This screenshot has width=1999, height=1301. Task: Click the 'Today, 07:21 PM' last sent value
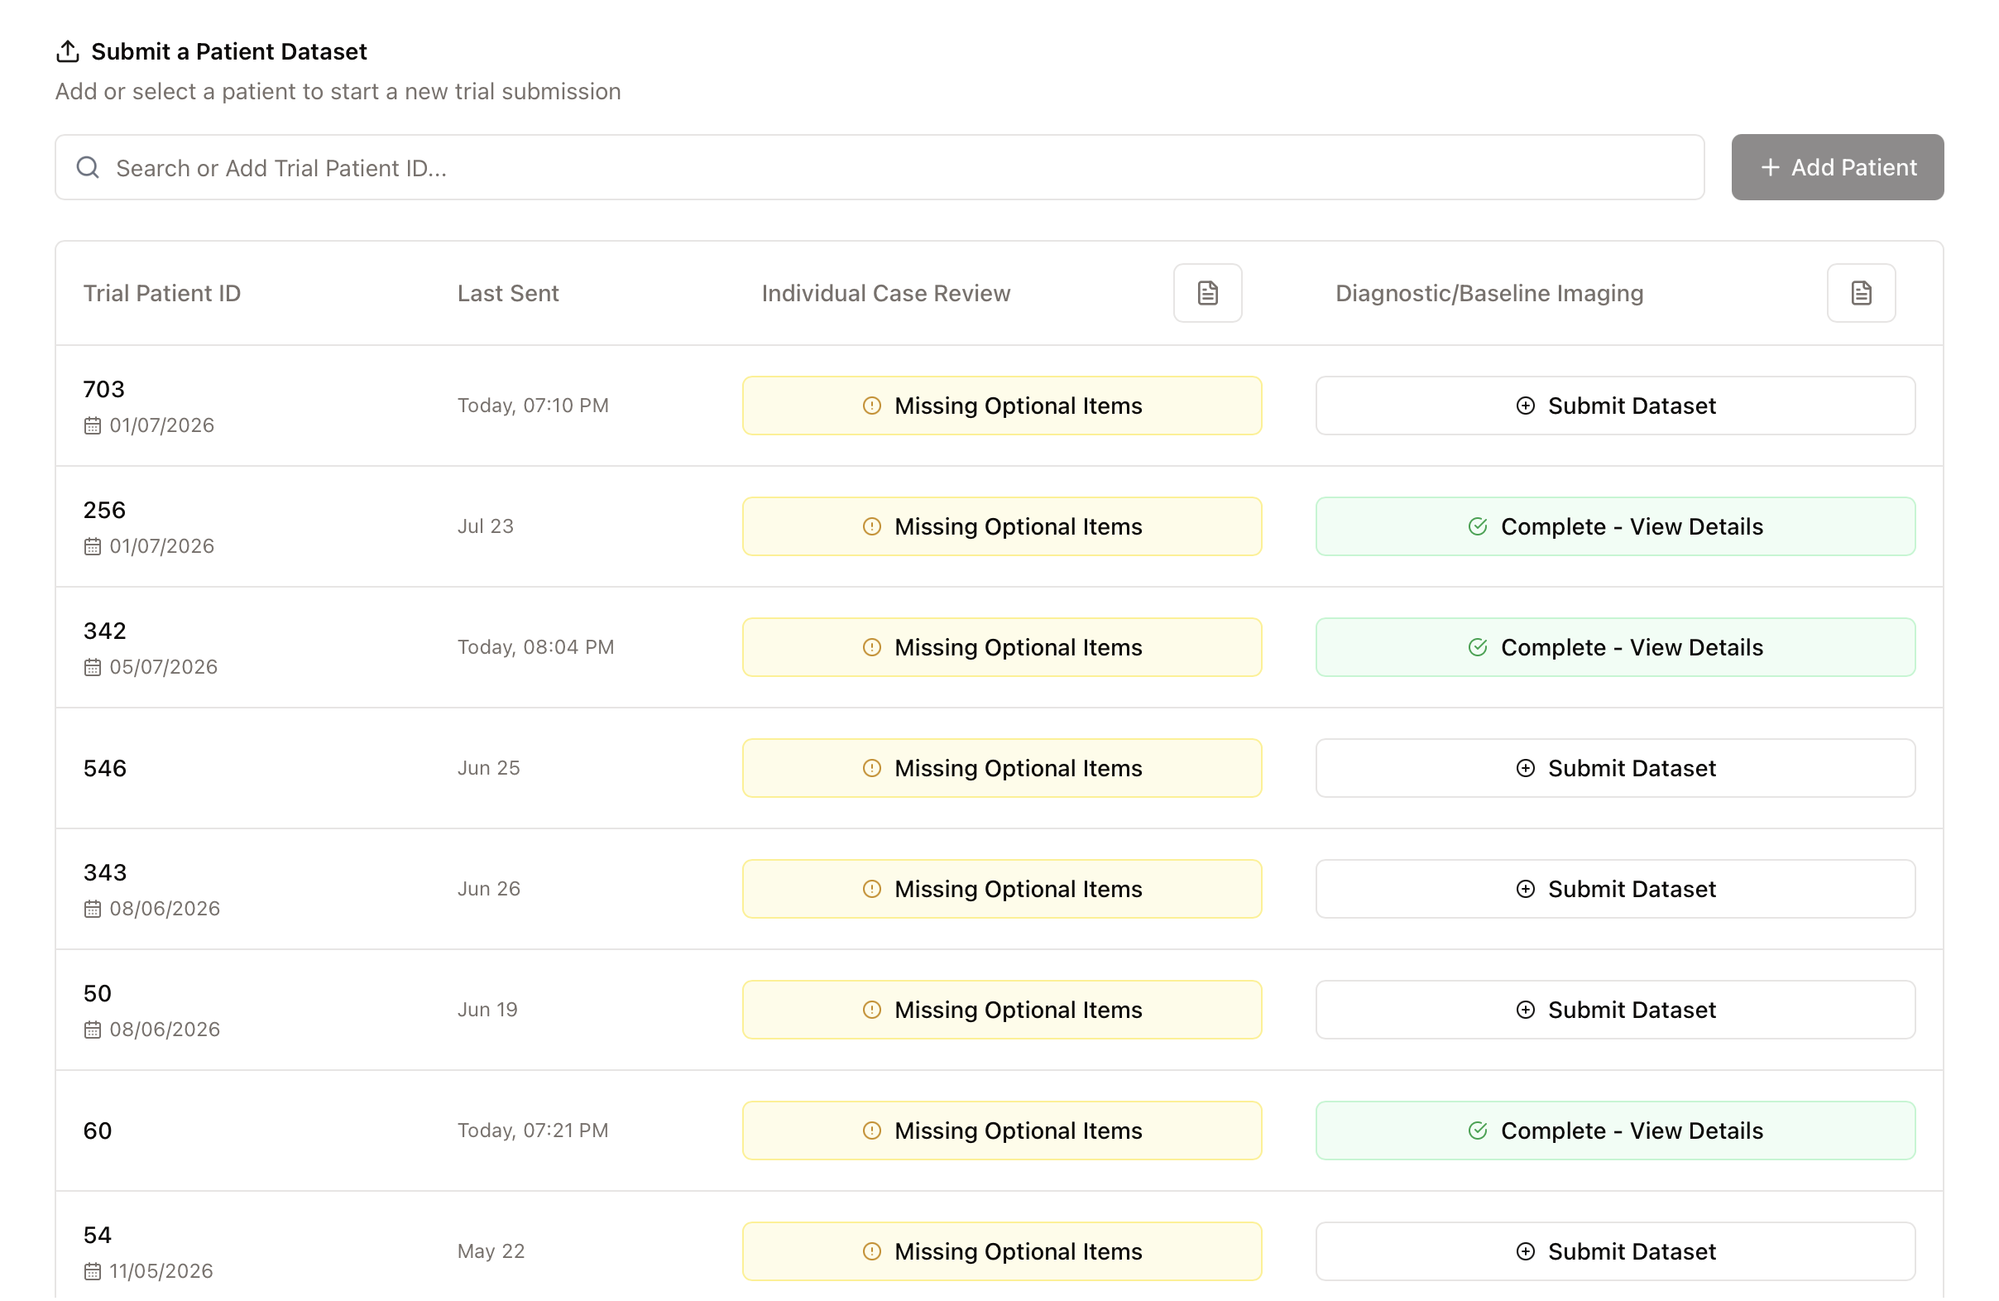pyautogui.click(x=533, y=1131)
